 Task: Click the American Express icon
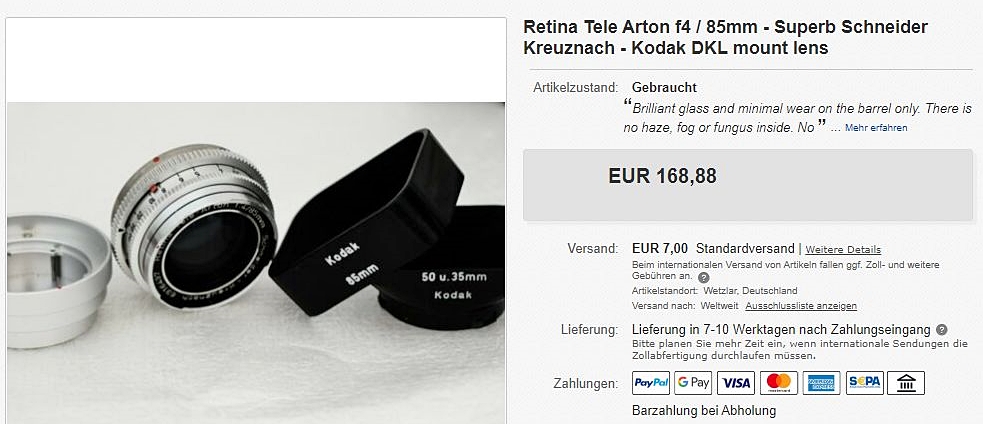[821, 383]
